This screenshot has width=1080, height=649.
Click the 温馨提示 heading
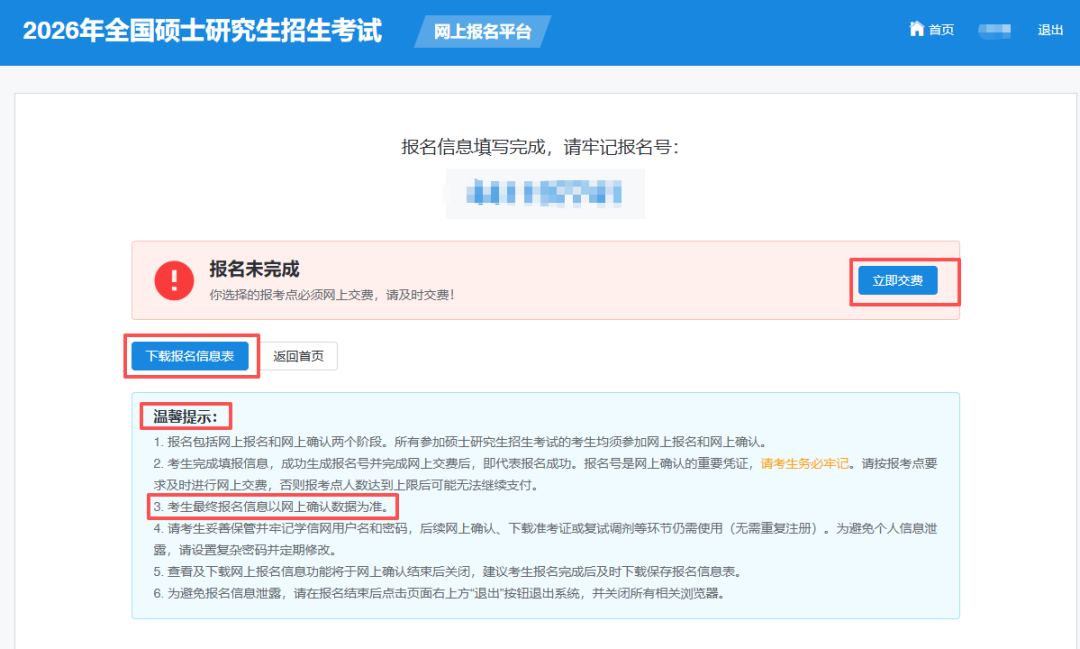point(185,416)
